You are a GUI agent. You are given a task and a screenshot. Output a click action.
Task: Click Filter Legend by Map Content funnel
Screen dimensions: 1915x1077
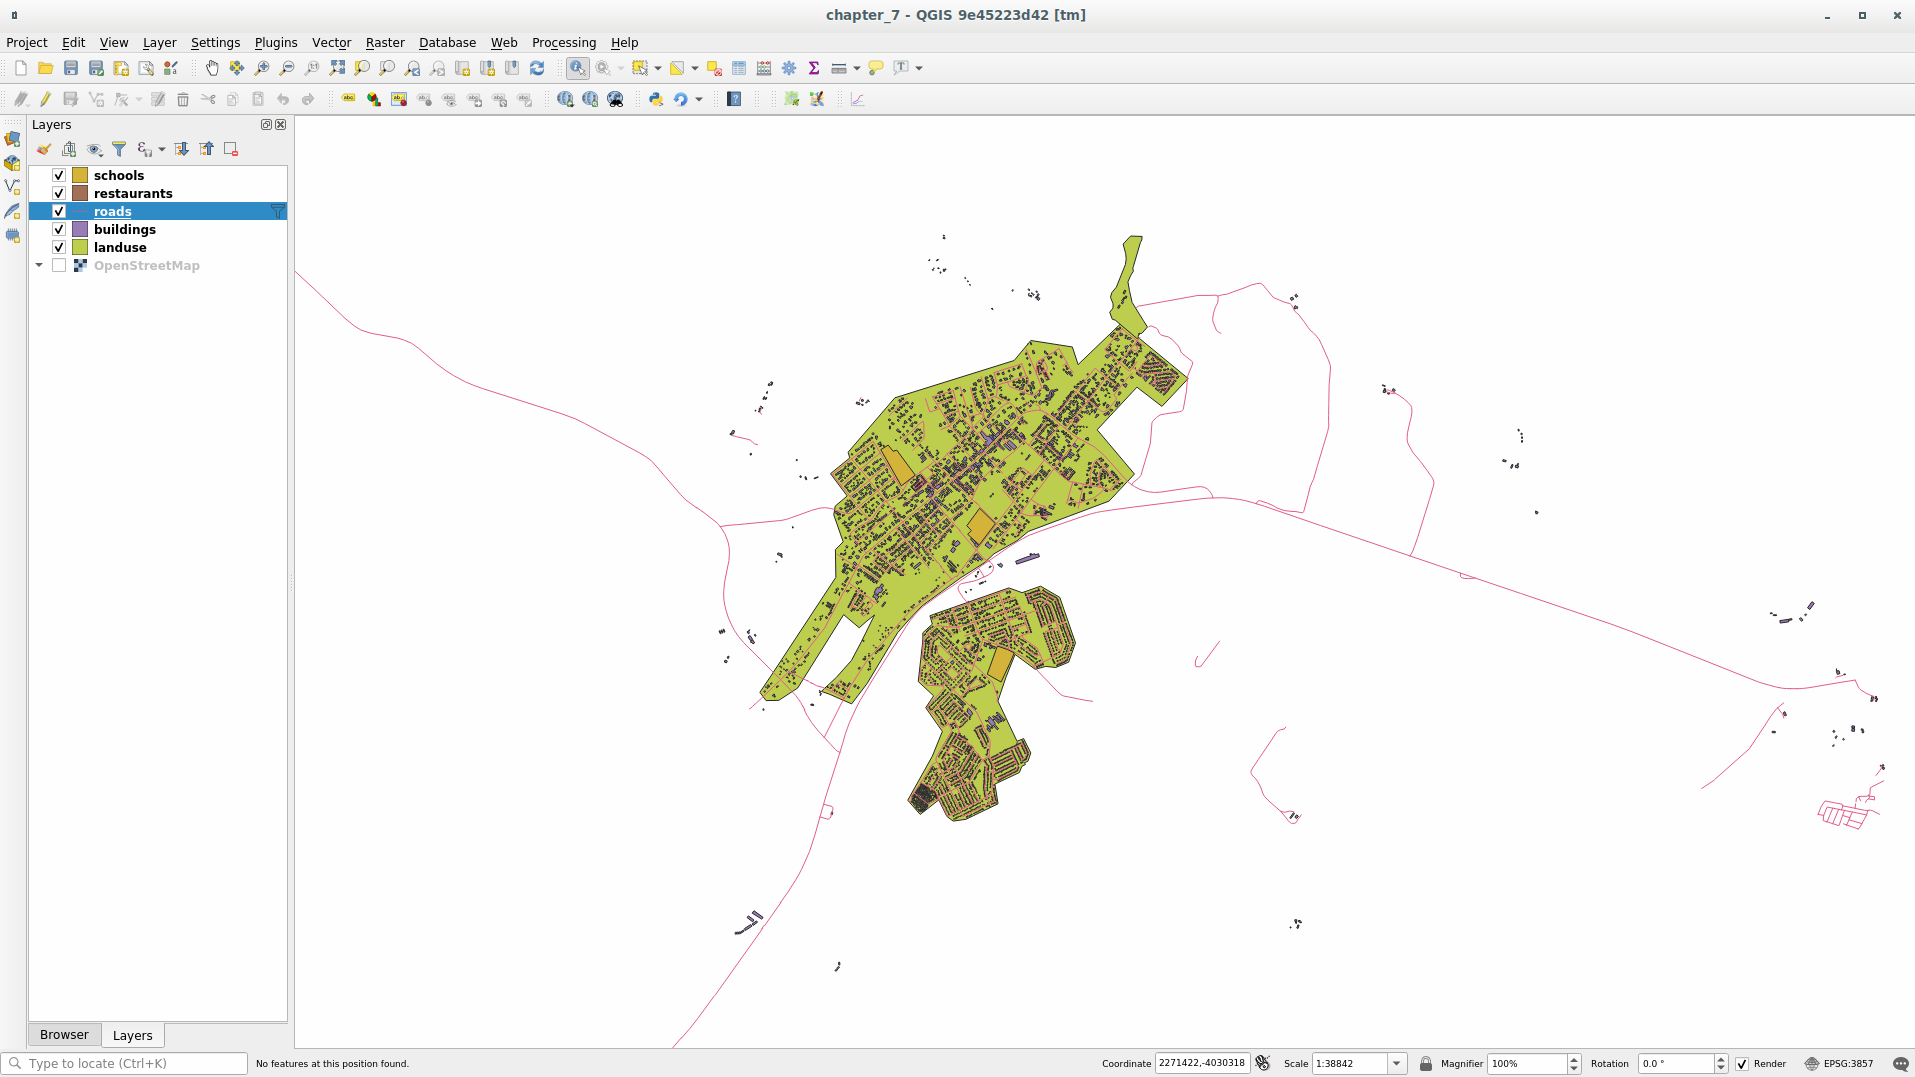coord(119,149)
